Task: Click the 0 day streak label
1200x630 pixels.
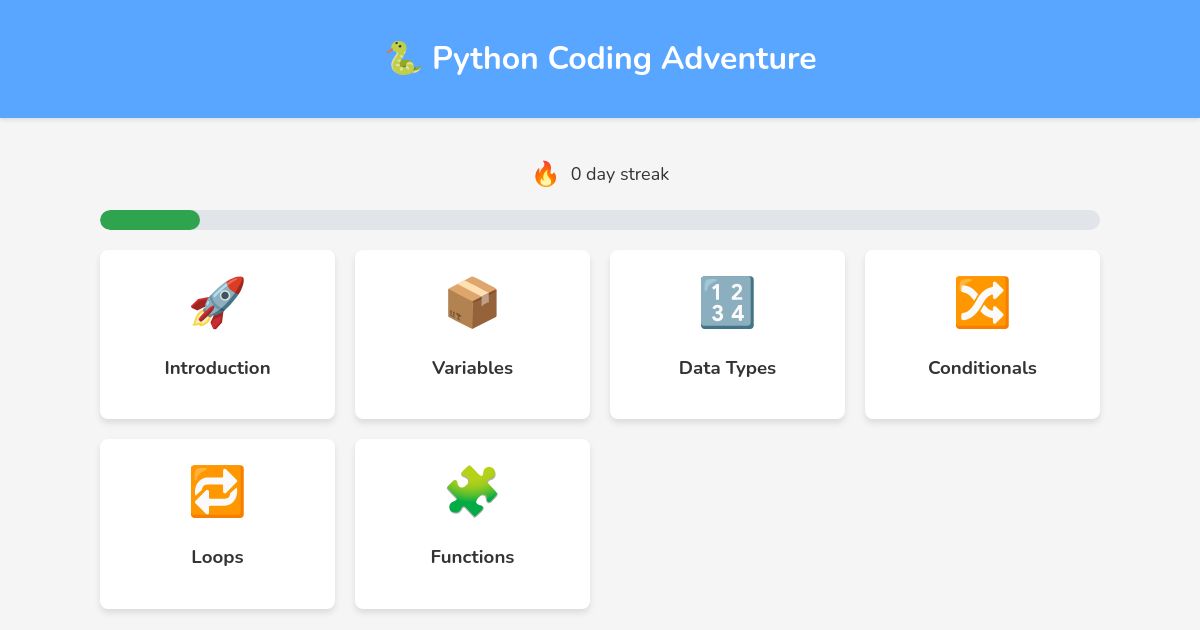Action: click(618, 174)
